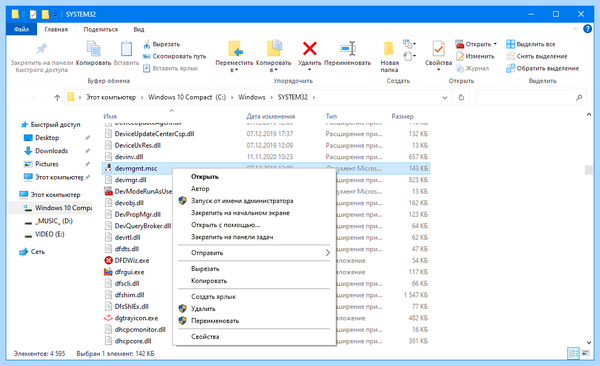Click the Переместить в icon

pos(235,49)
